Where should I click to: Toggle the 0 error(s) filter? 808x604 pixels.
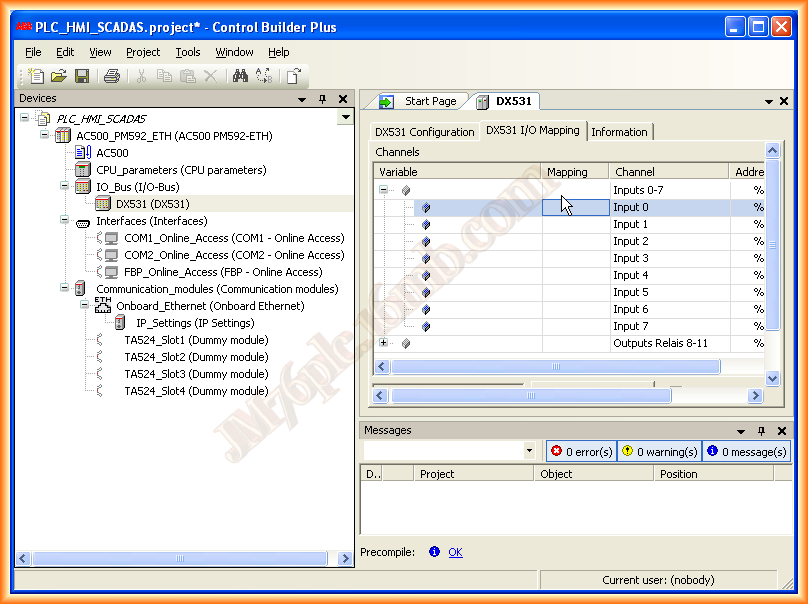click(581, 452)
